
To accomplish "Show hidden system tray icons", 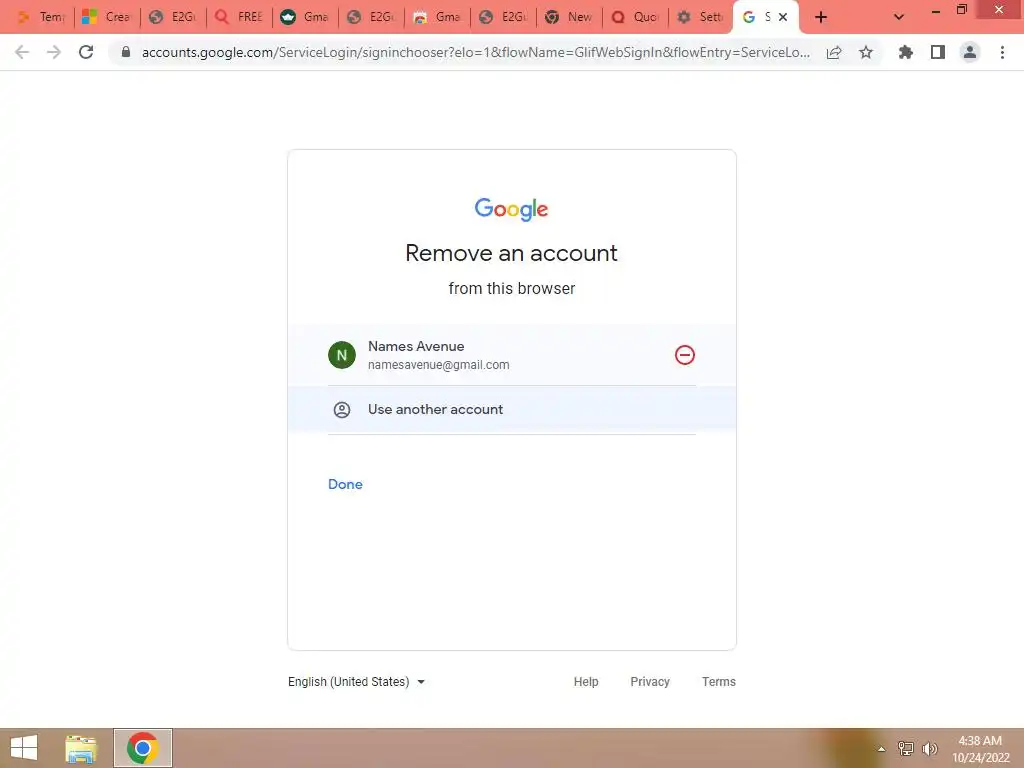I will click(x=881, y=749).
